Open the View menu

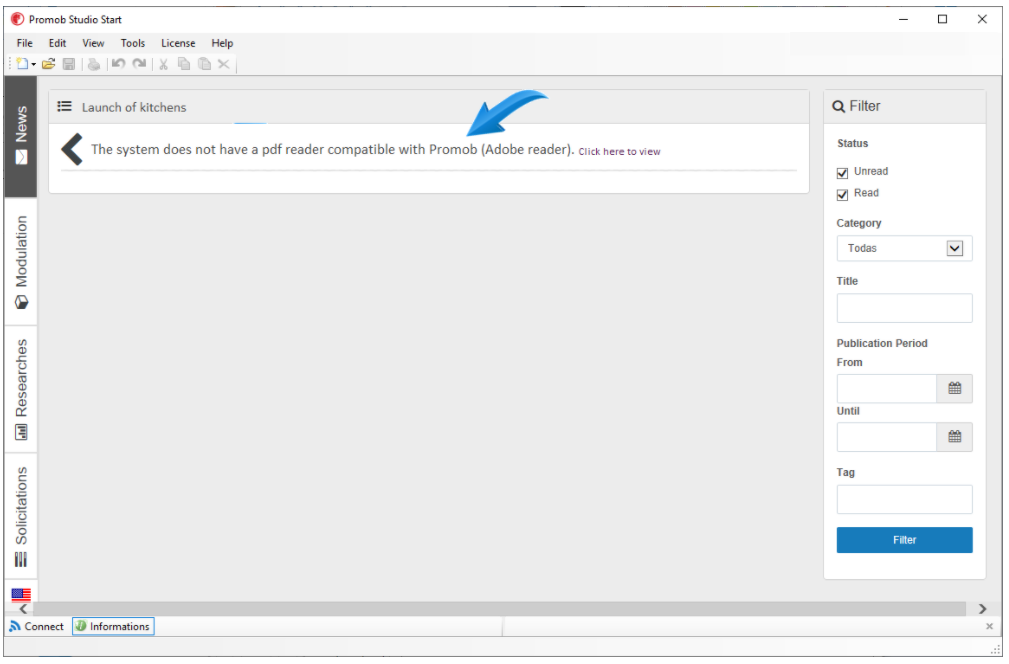click(x=93, y=43)
